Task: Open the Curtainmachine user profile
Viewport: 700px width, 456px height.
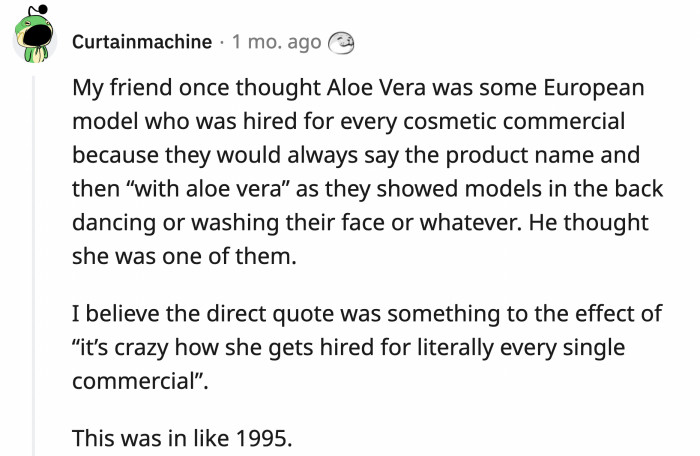Action: point(142,42)
